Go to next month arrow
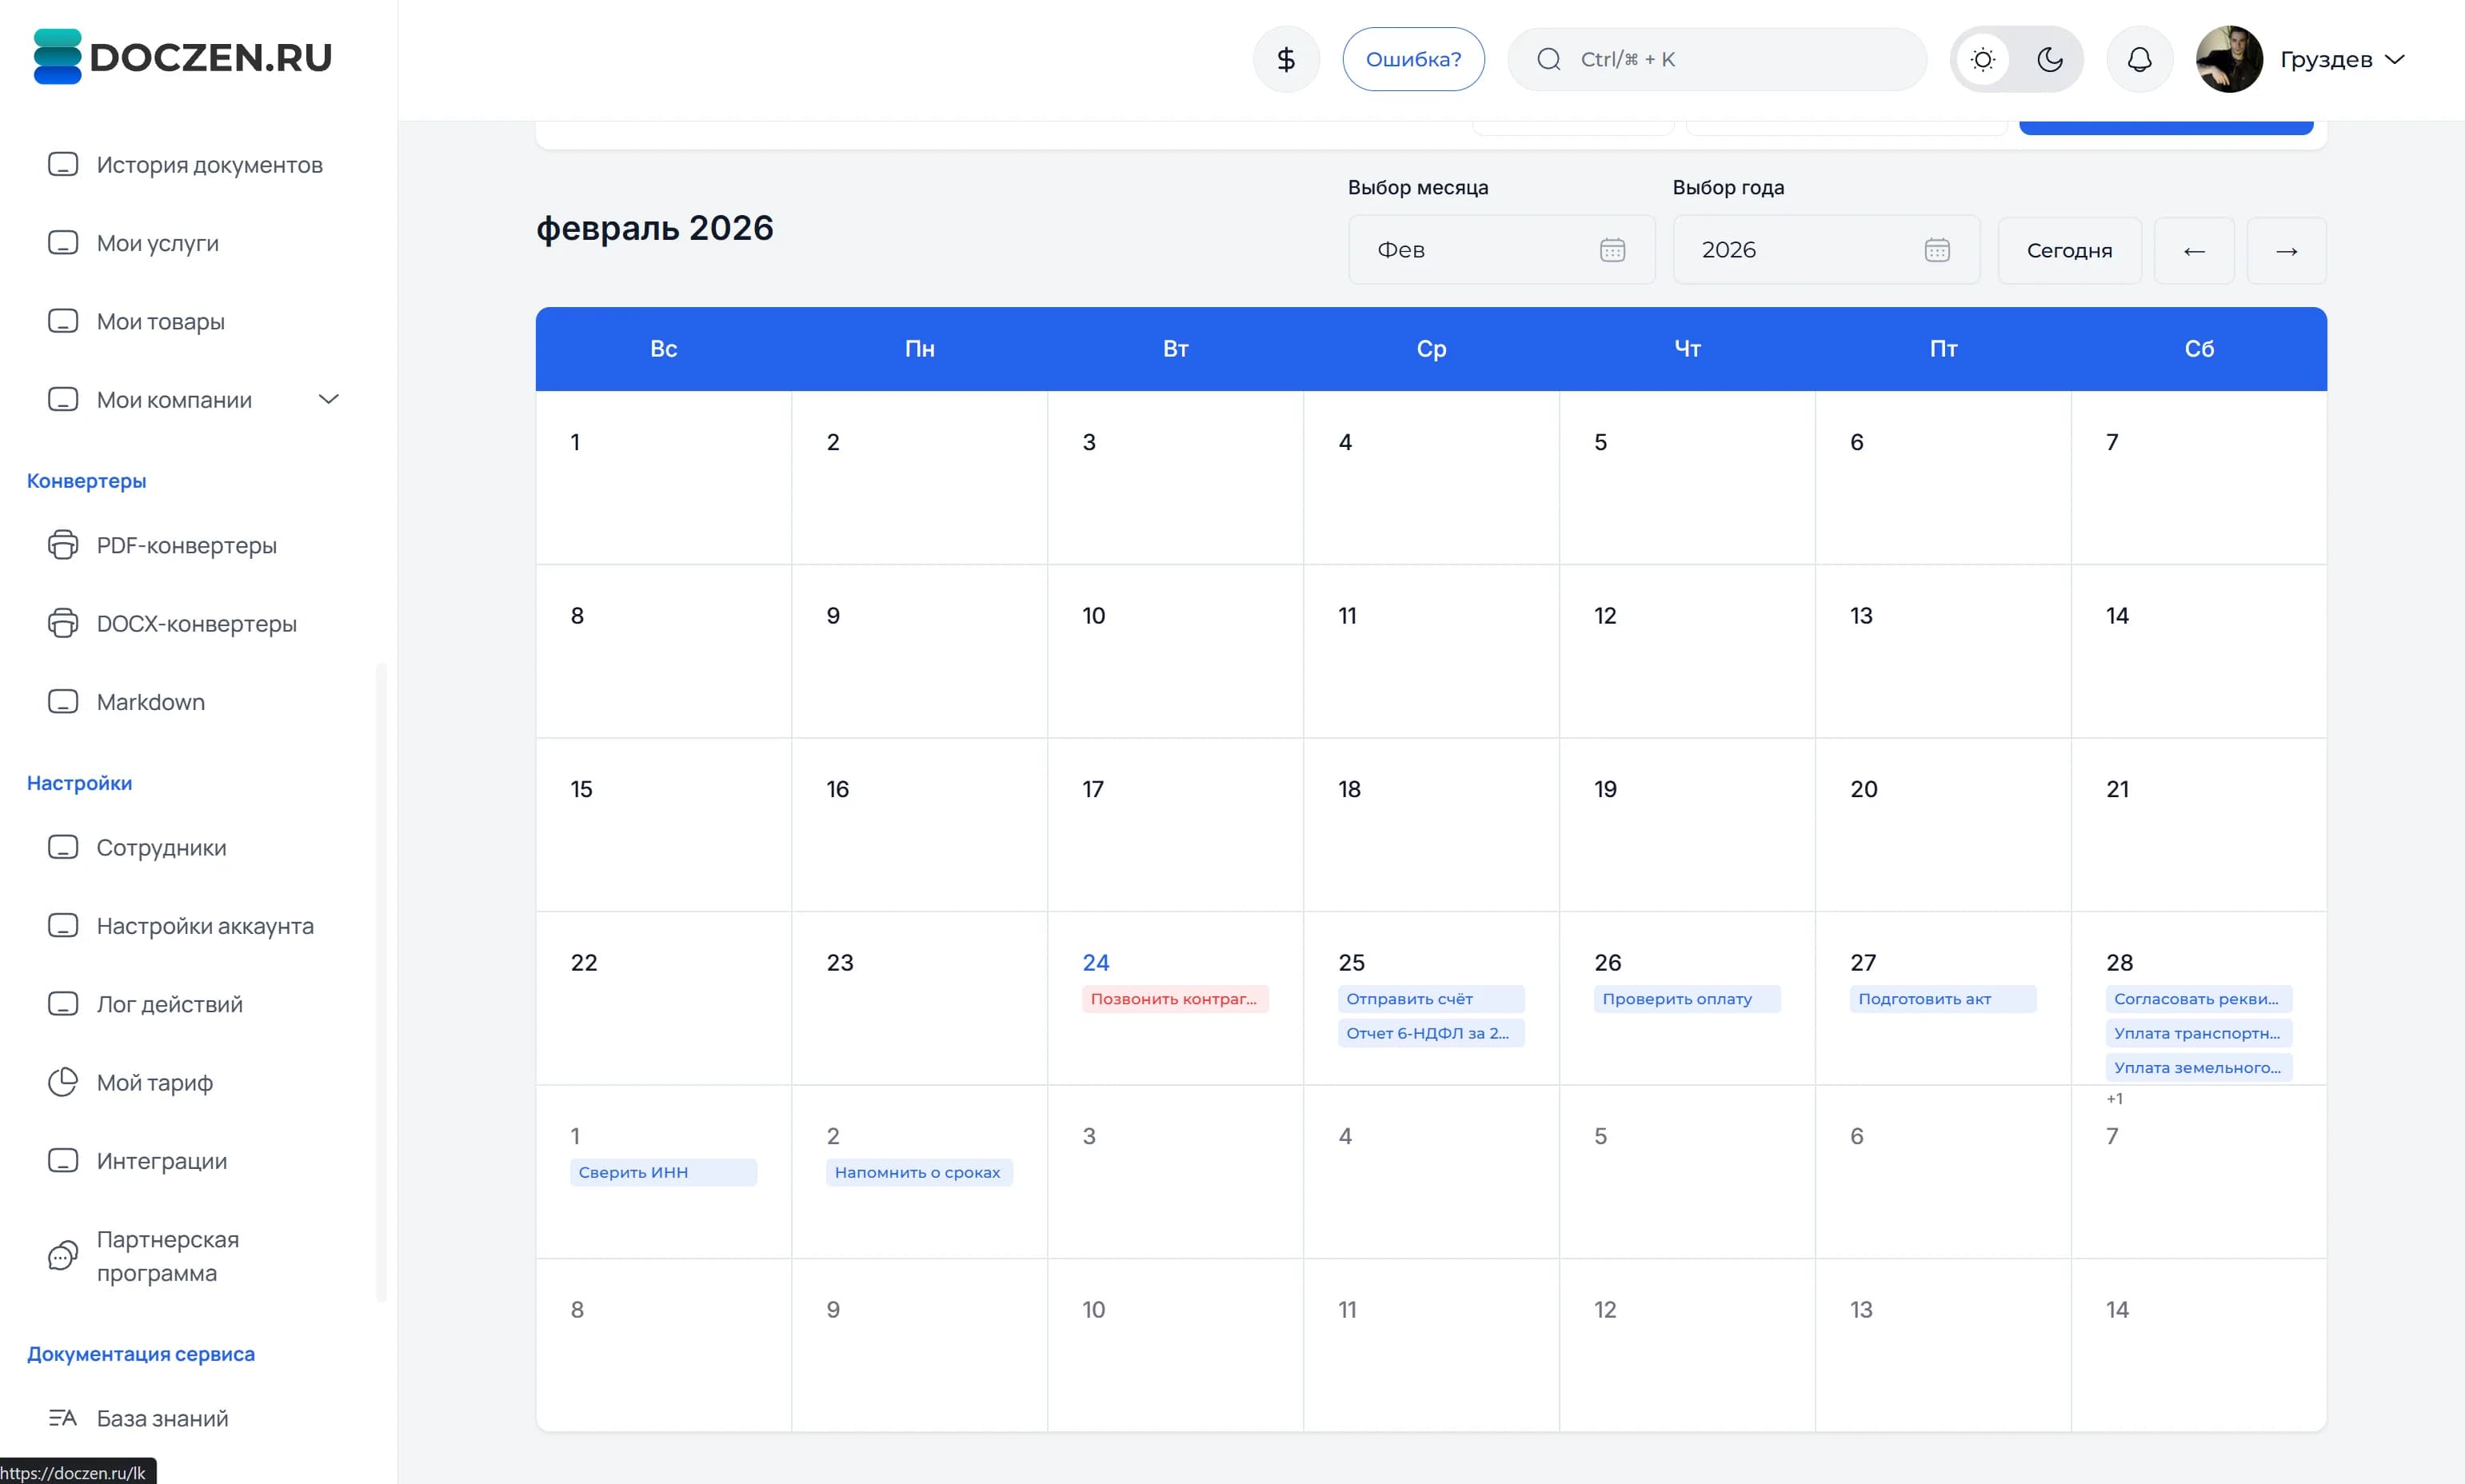Viewport: 2465px width, 1484px height. point(2286,250)
